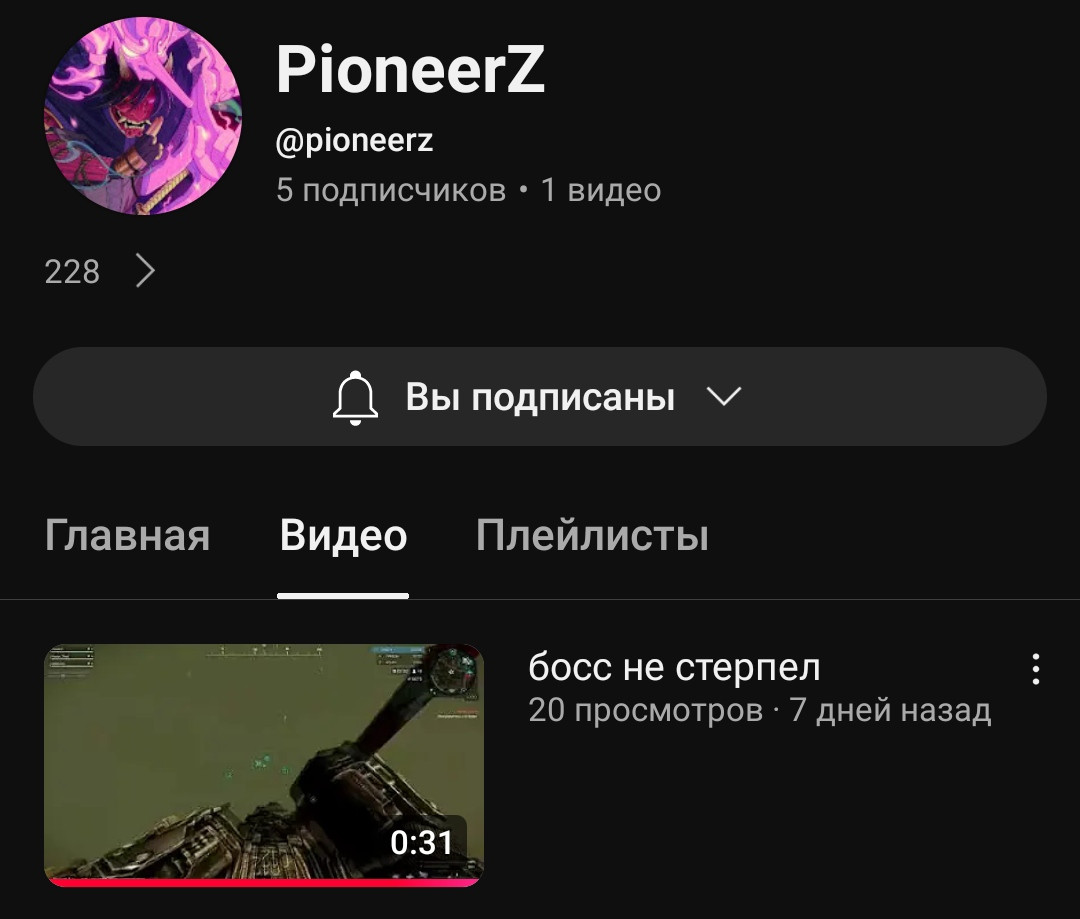Click the 1 видео count label
Viewport: 1080px width, 919px height.
[601, 190]
